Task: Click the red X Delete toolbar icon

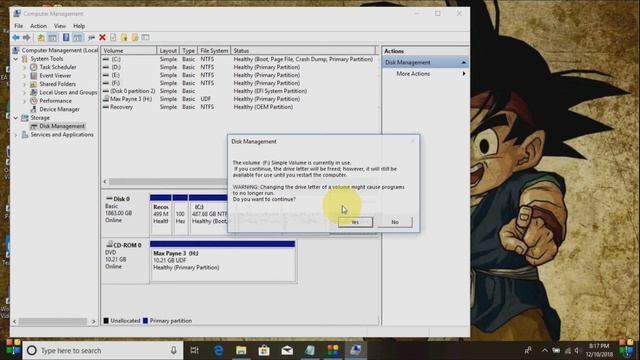Action: [102, 38]
